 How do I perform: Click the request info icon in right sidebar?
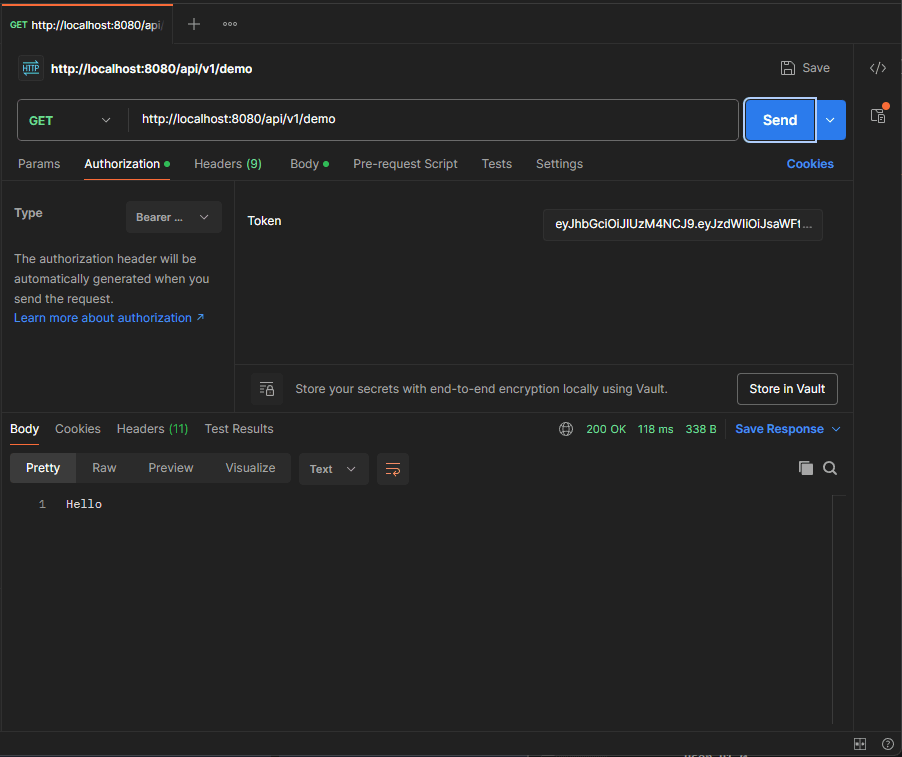coord(877,115)
